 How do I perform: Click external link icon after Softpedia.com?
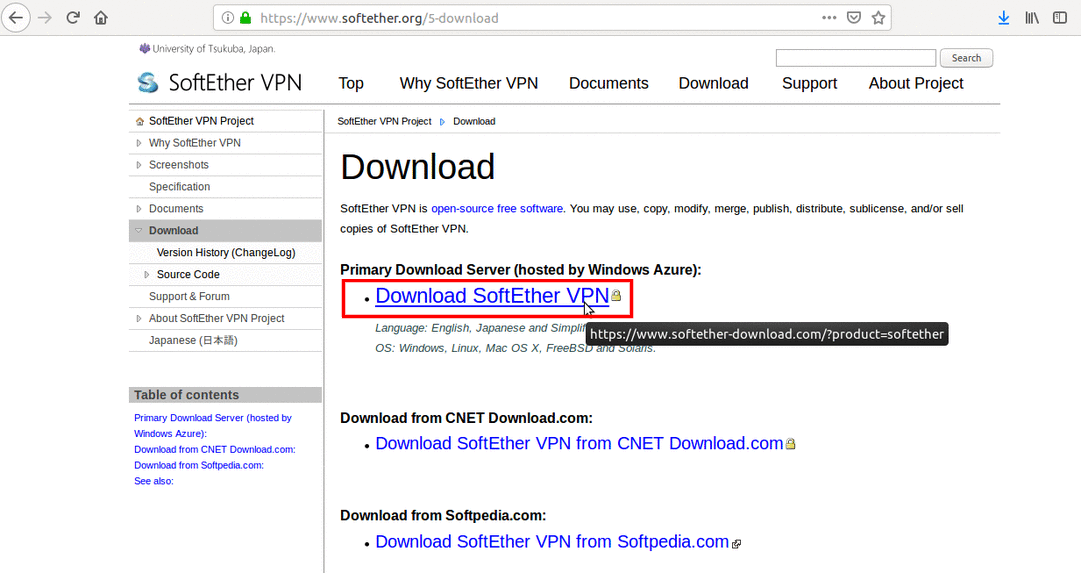click(x=736, y=544)
